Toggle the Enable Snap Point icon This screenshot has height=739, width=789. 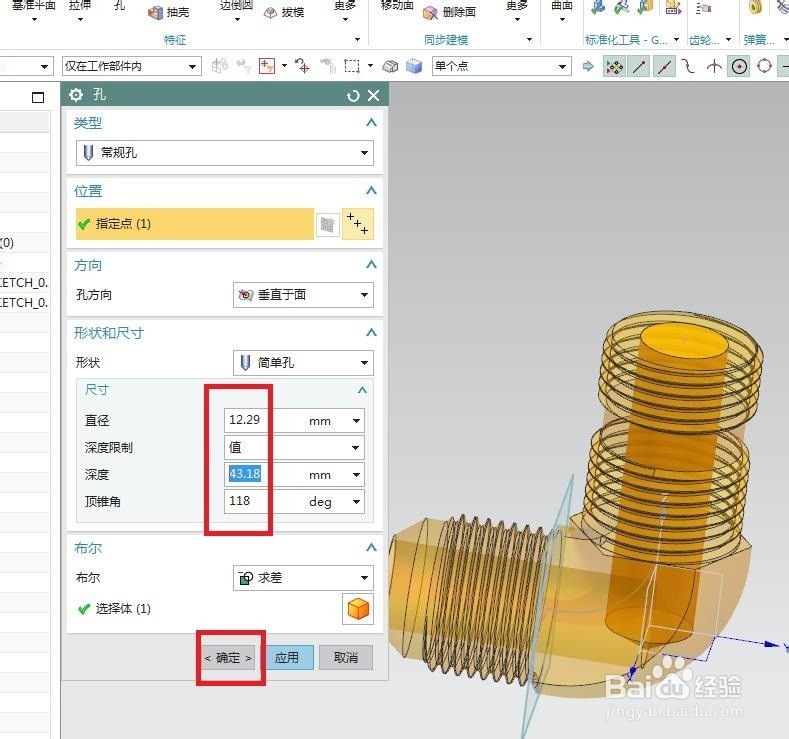point(614,66)
